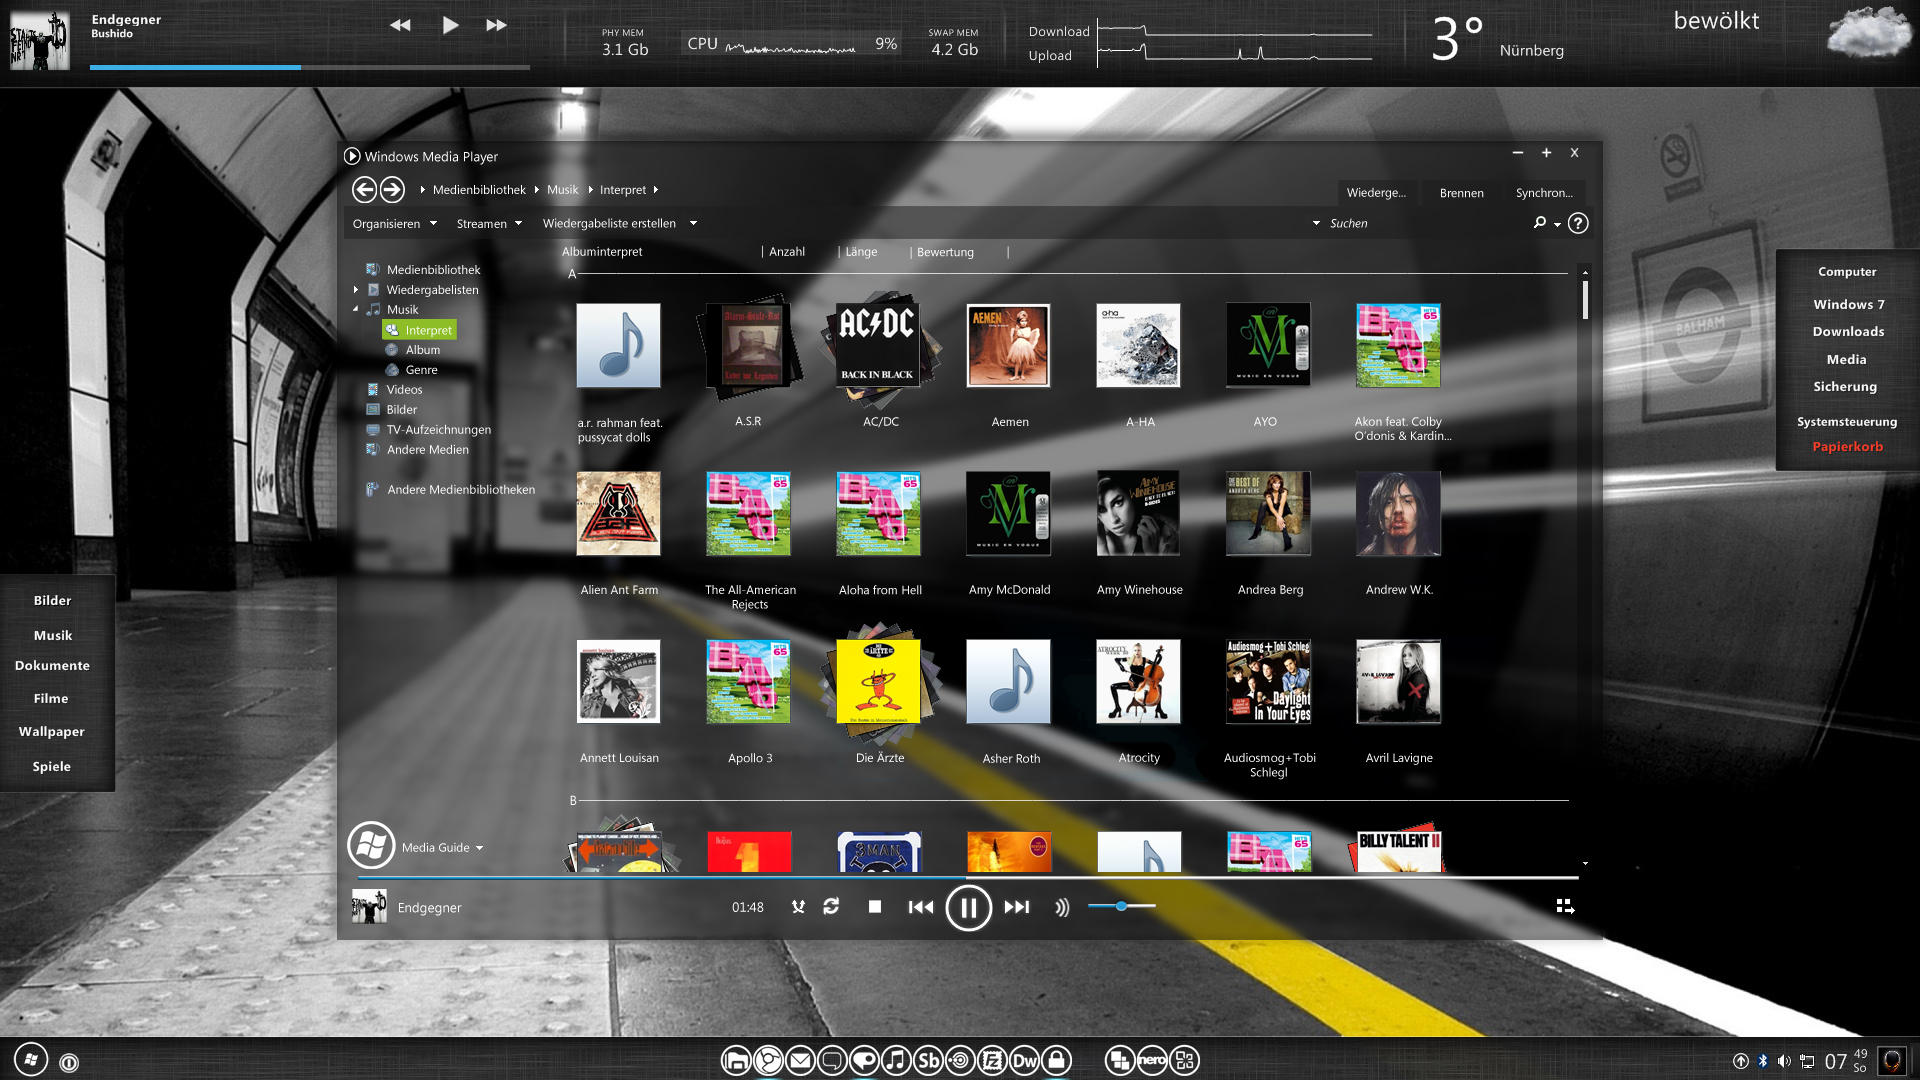The image size is (1920, 1080).
Task: Mute the Windows Media Player volume
Action: tap(1061, 907)
